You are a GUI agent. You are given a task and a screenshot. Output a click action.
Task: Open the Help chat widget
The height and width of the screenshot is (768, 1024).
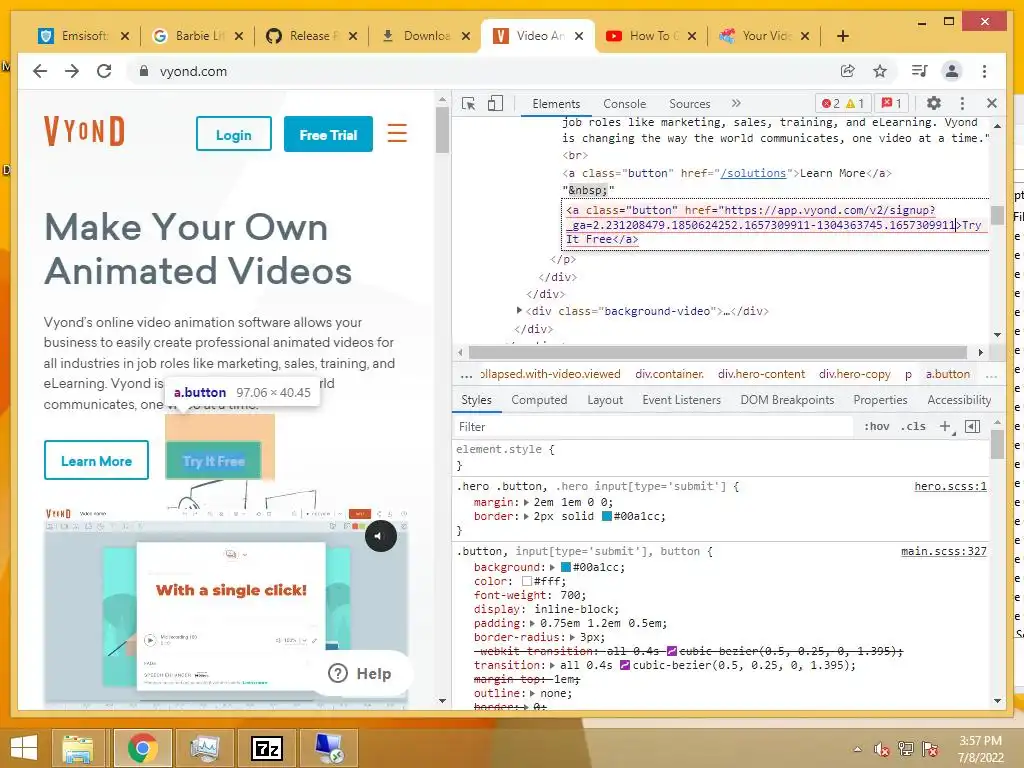tap(360, 673)
